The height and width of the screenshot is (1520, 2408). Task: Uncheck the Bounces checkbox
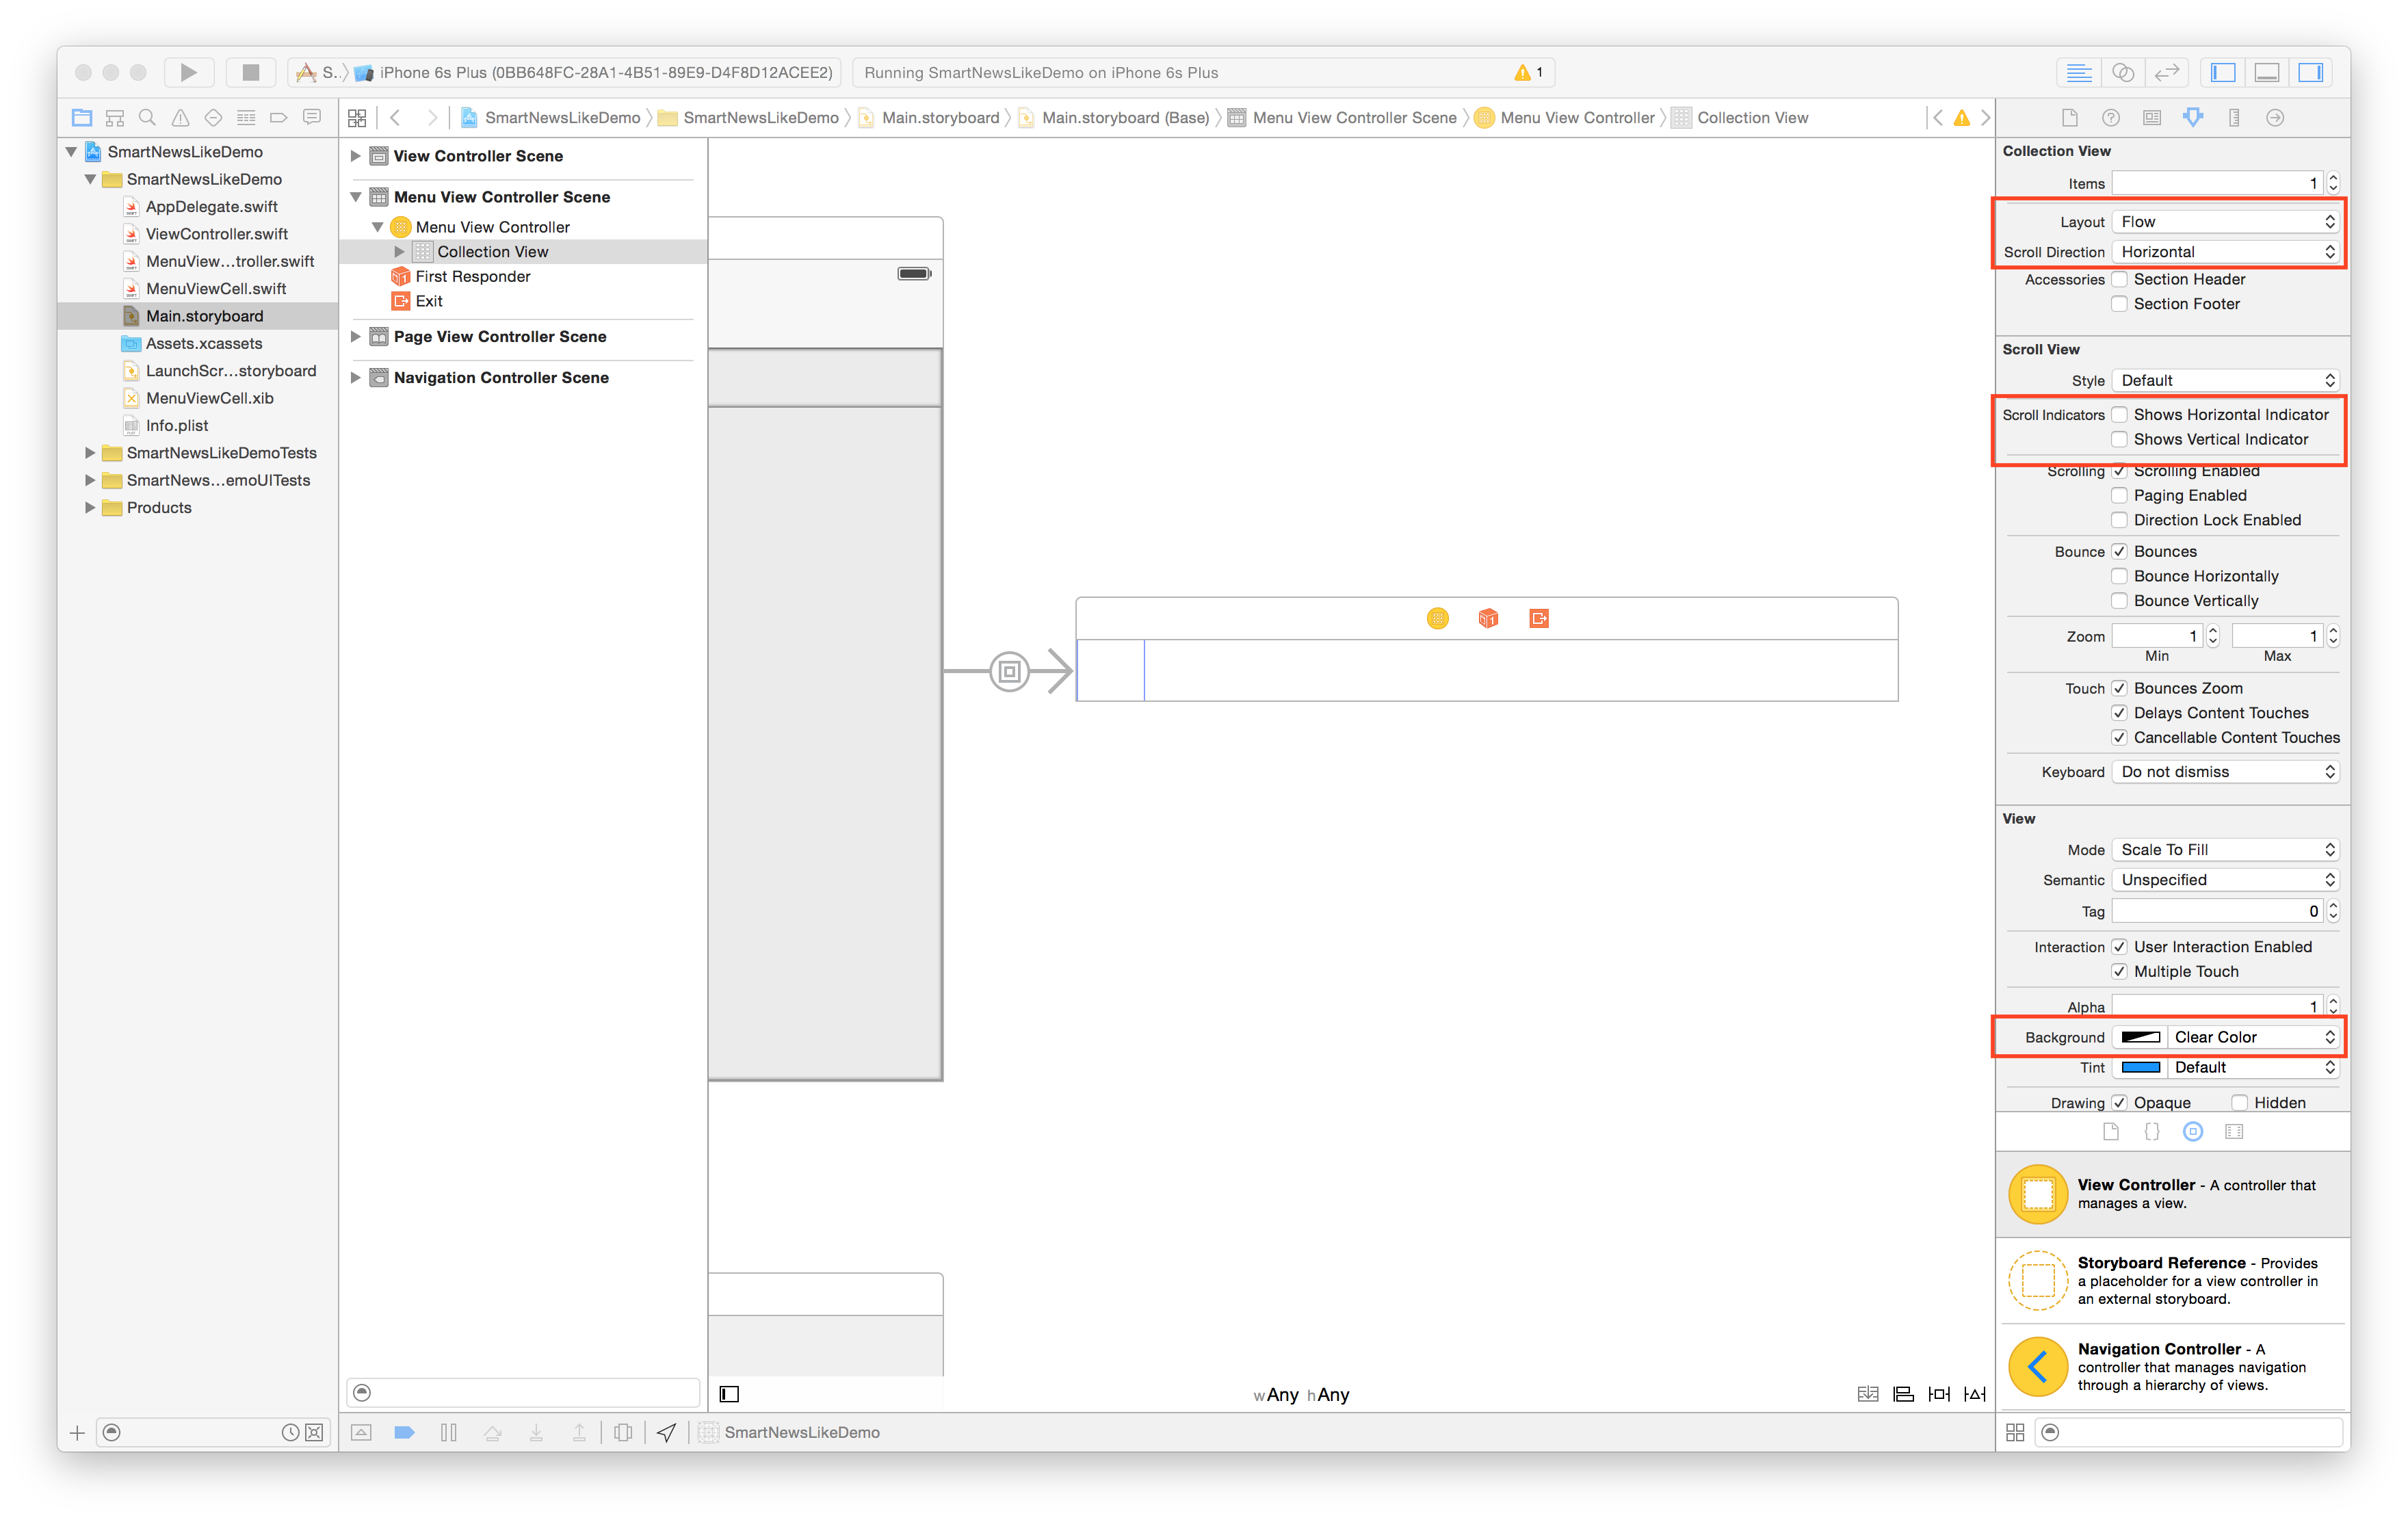[x=2119, y=551]
